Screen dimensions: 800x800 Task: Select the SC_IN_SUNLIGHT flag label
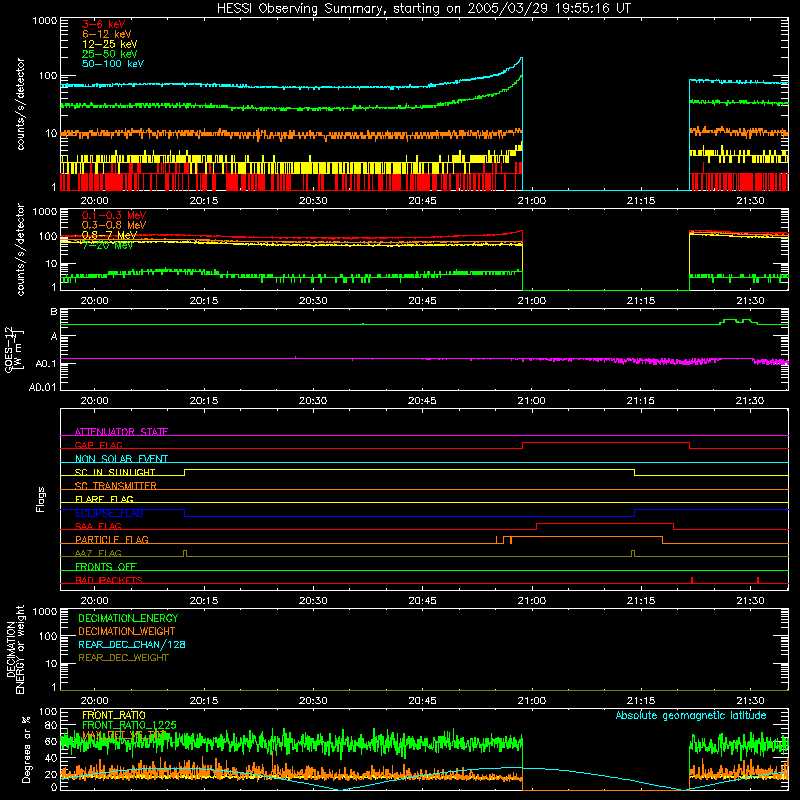click(115, 472)
